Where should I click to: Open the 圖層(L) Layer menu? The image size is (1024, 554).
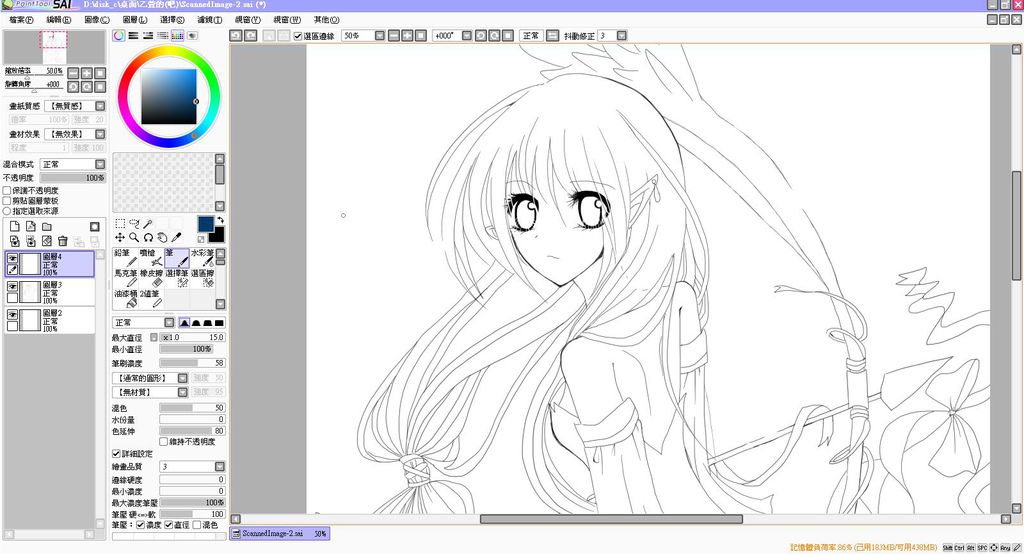tap(135, 20)
